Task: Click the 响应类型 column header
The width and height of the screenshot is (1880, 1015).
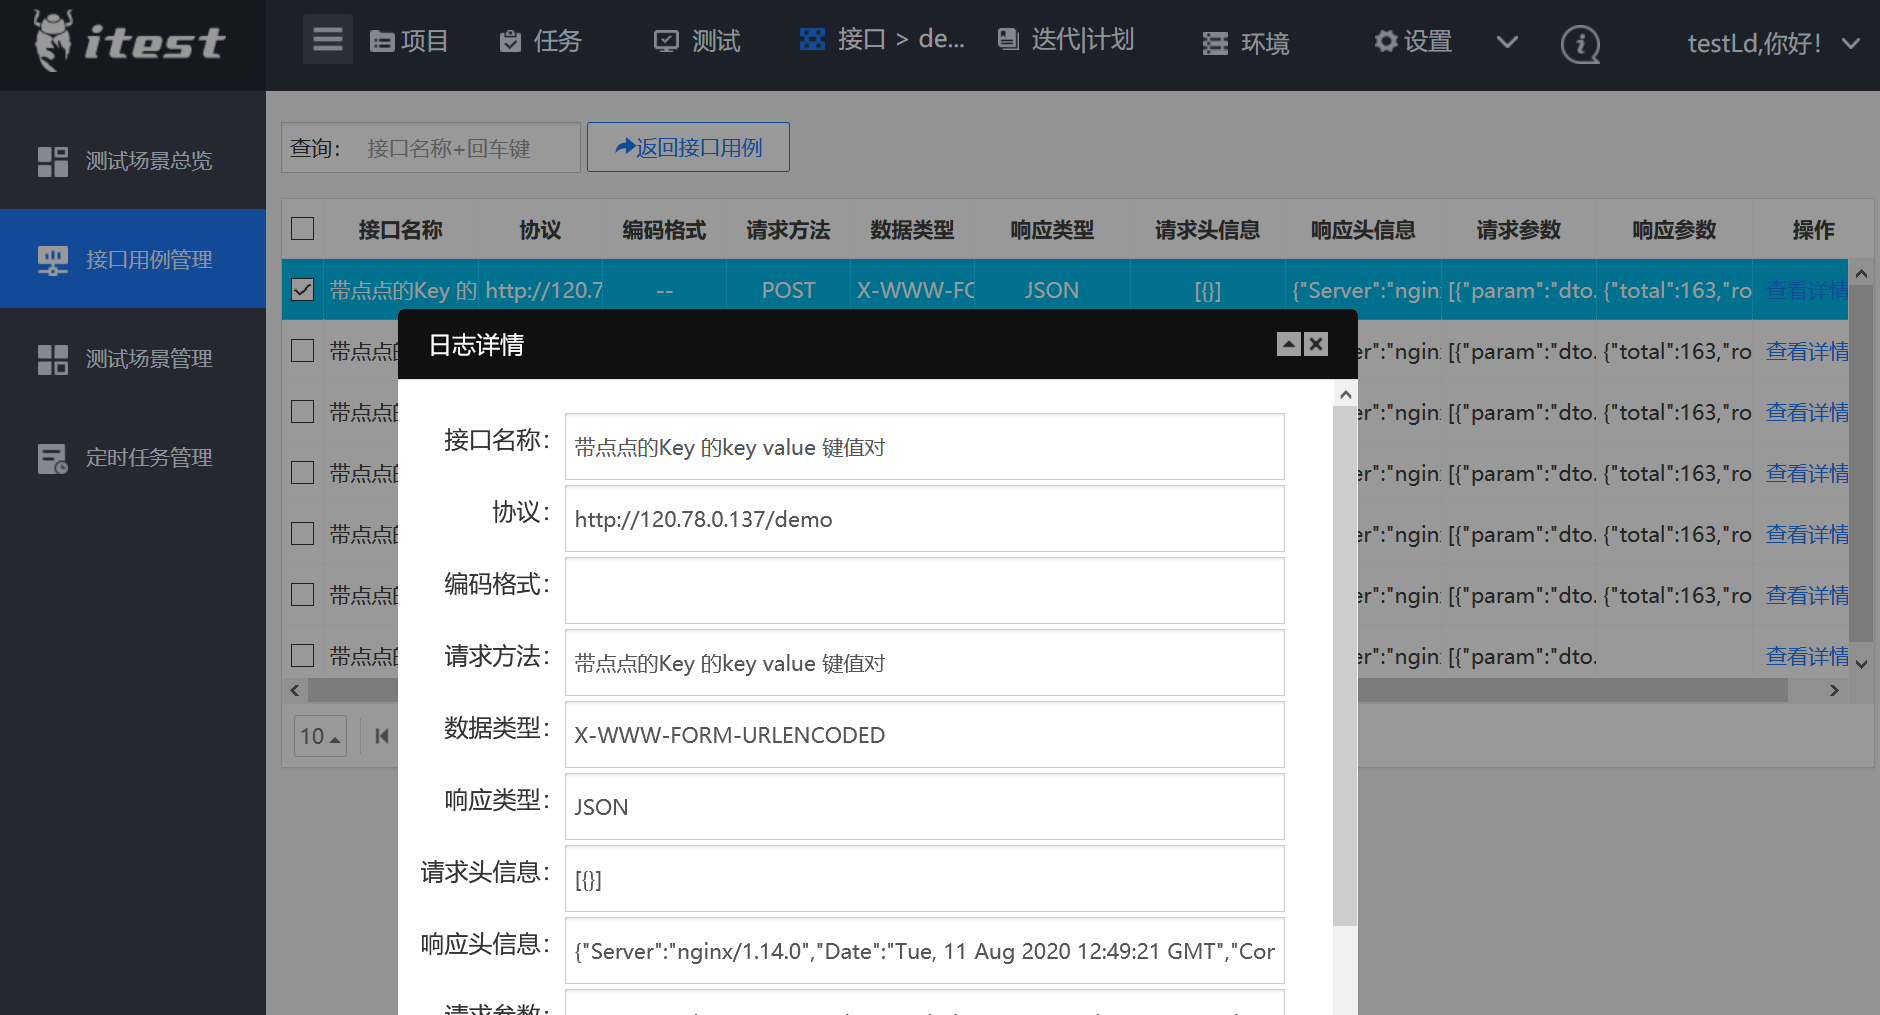Action: tap(1052, 229)
